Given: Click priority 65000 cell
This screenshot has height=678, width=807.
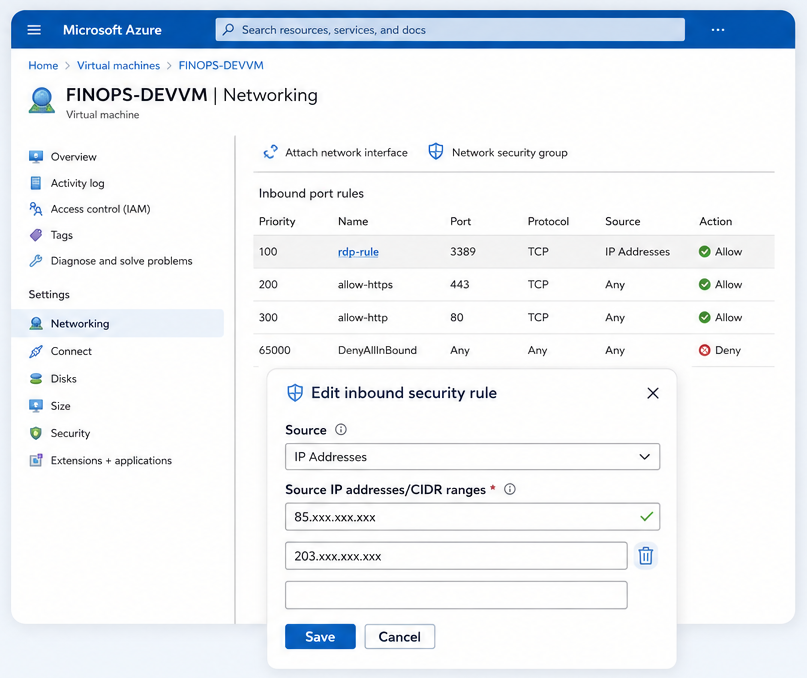Looking at the screenshot, I should [274, 350].
